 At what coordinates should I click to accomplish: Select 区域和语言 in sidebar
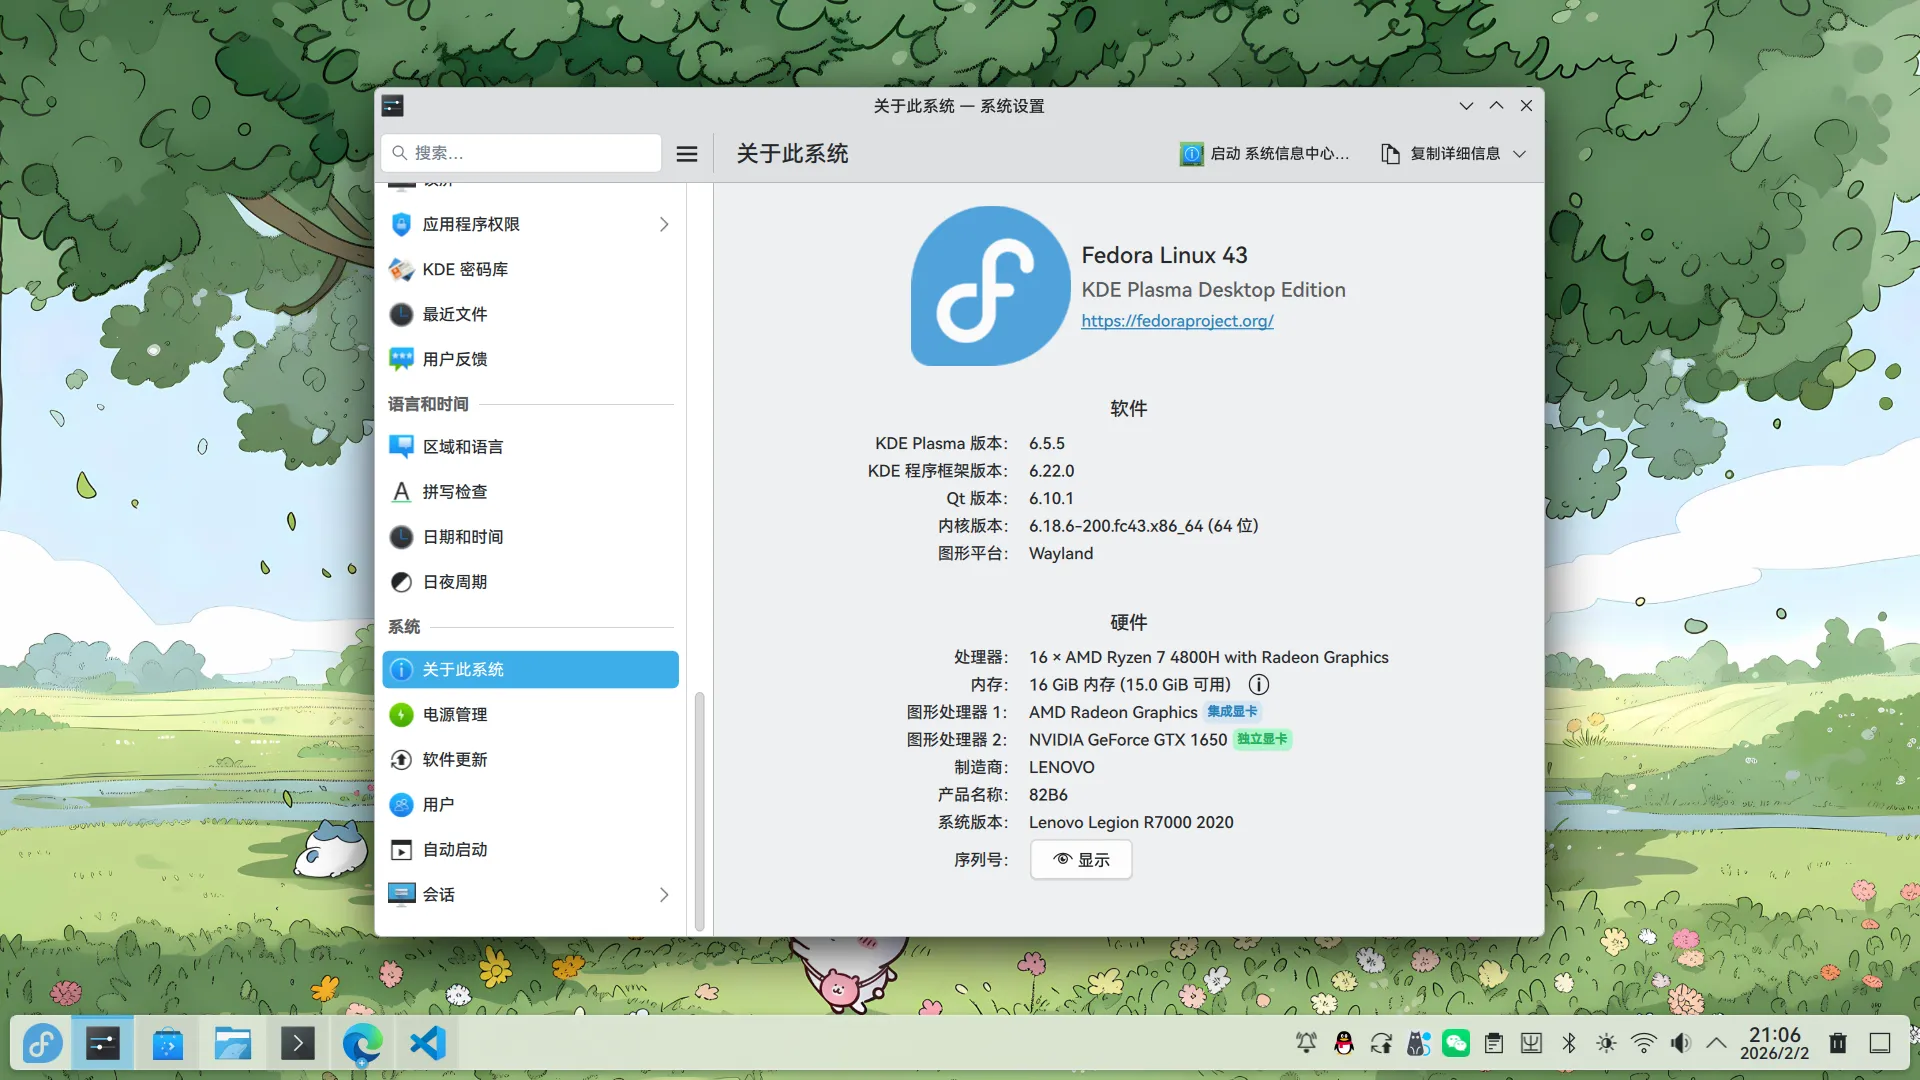465,446
